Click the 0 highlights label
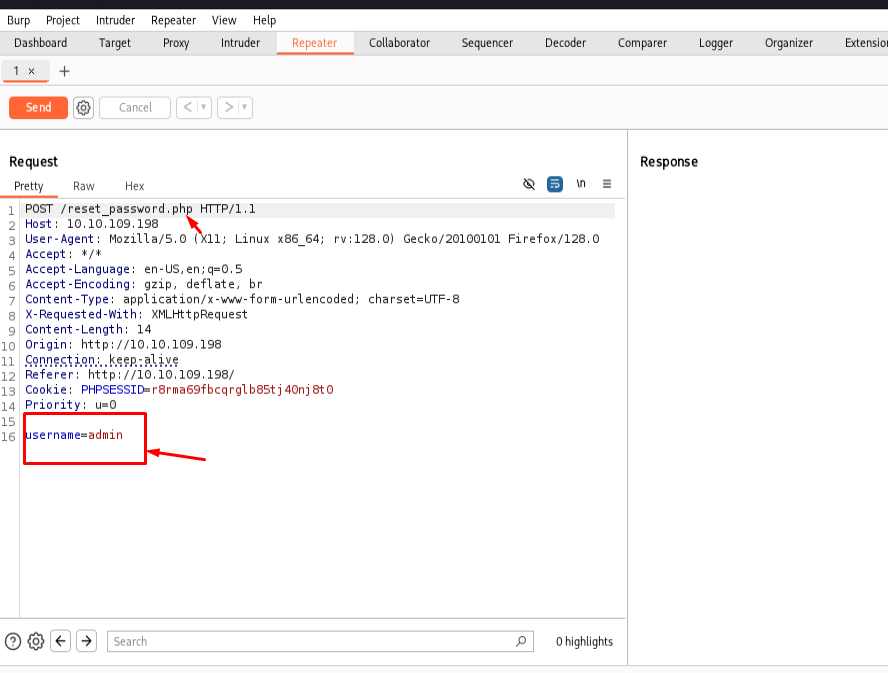This screenshot has width=888, height=673. tap(584, 641)
